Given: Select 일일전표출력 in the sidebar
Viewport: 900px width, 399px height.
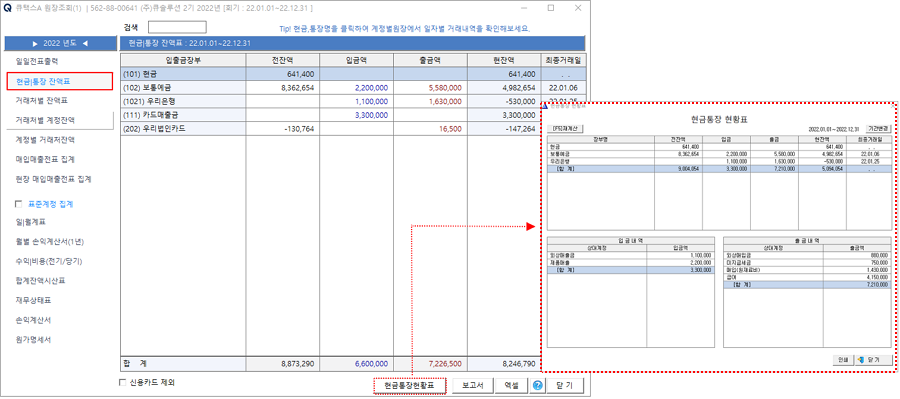Looking at the screenshot, I should pos(38,61).
